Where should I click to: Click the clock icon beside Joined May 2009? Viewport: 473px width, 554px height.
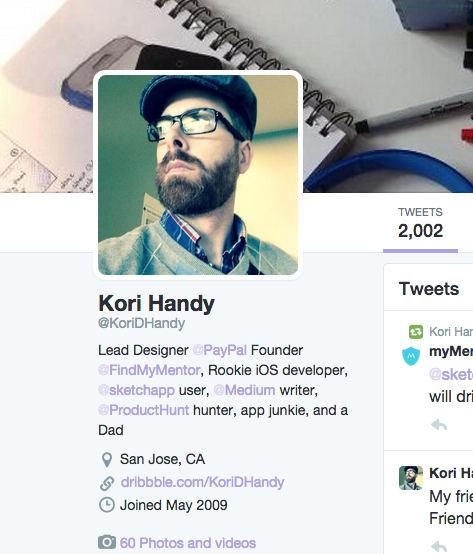coord(107,505)
